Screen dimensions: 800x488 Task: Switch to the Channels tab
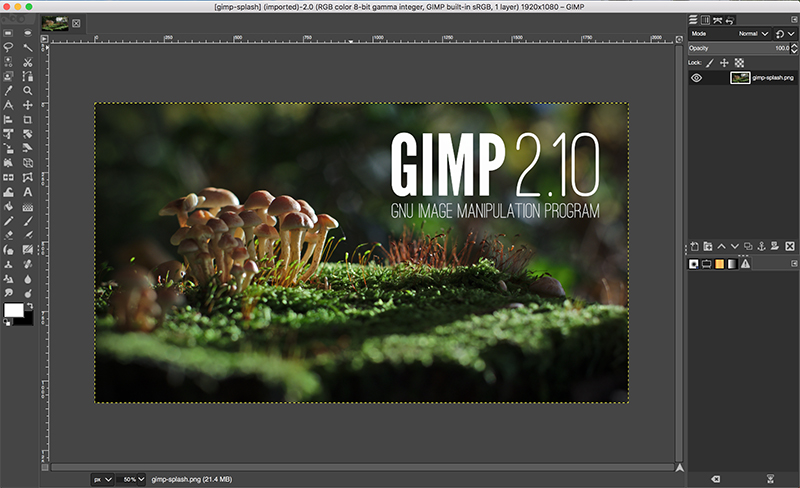705,20
